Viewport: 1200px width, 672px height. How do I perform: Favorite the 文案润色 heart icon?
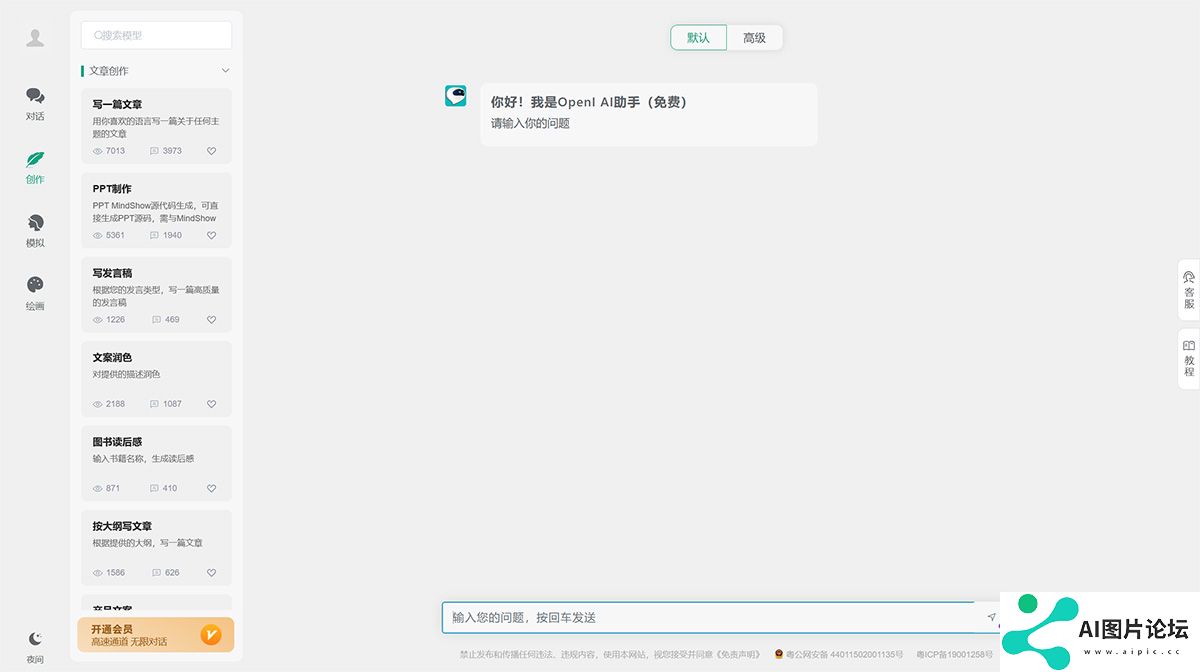point(211,404)
